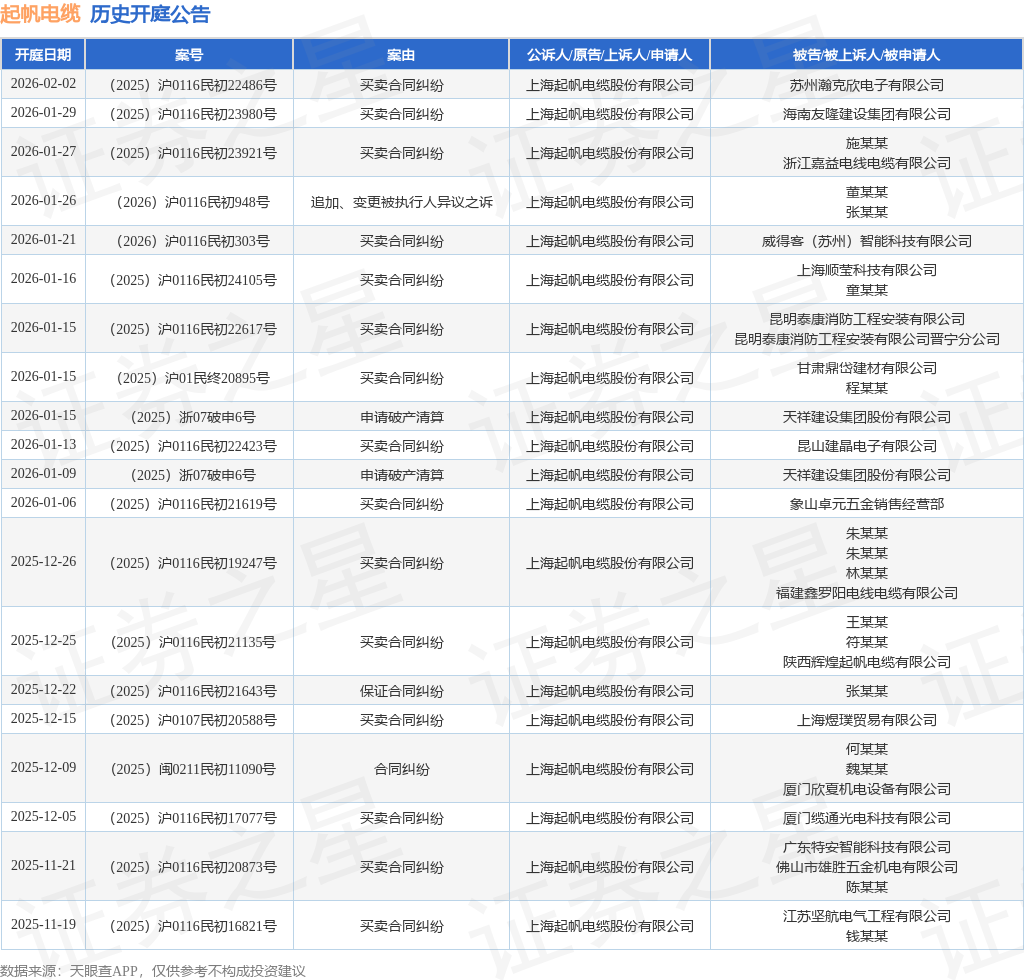1024x980 pixels.
Task: Select date cell 2025-12-25
Action: [x=43, y=640]
